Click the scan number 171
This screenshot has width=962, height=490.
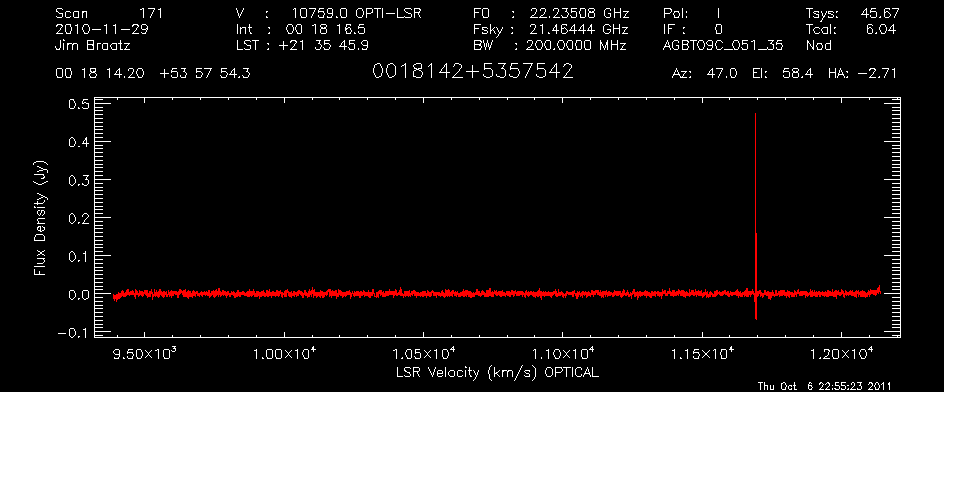pos(151,13)
